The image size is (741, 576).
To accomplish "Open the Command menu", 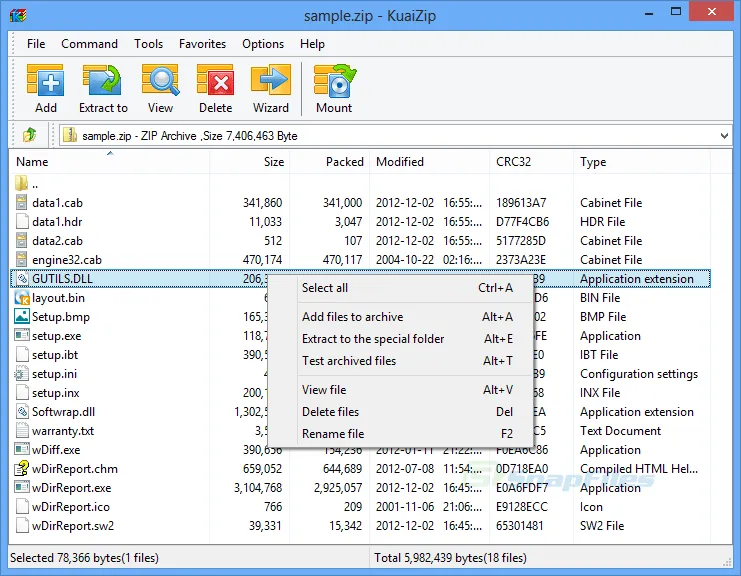I will pyautogui.click(x=89, y=43).
